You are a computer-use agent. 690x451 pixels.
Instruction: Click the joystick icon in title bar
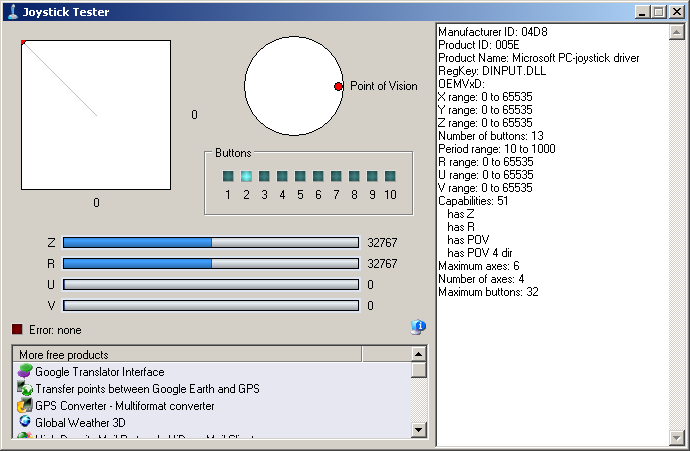[11, 12]
